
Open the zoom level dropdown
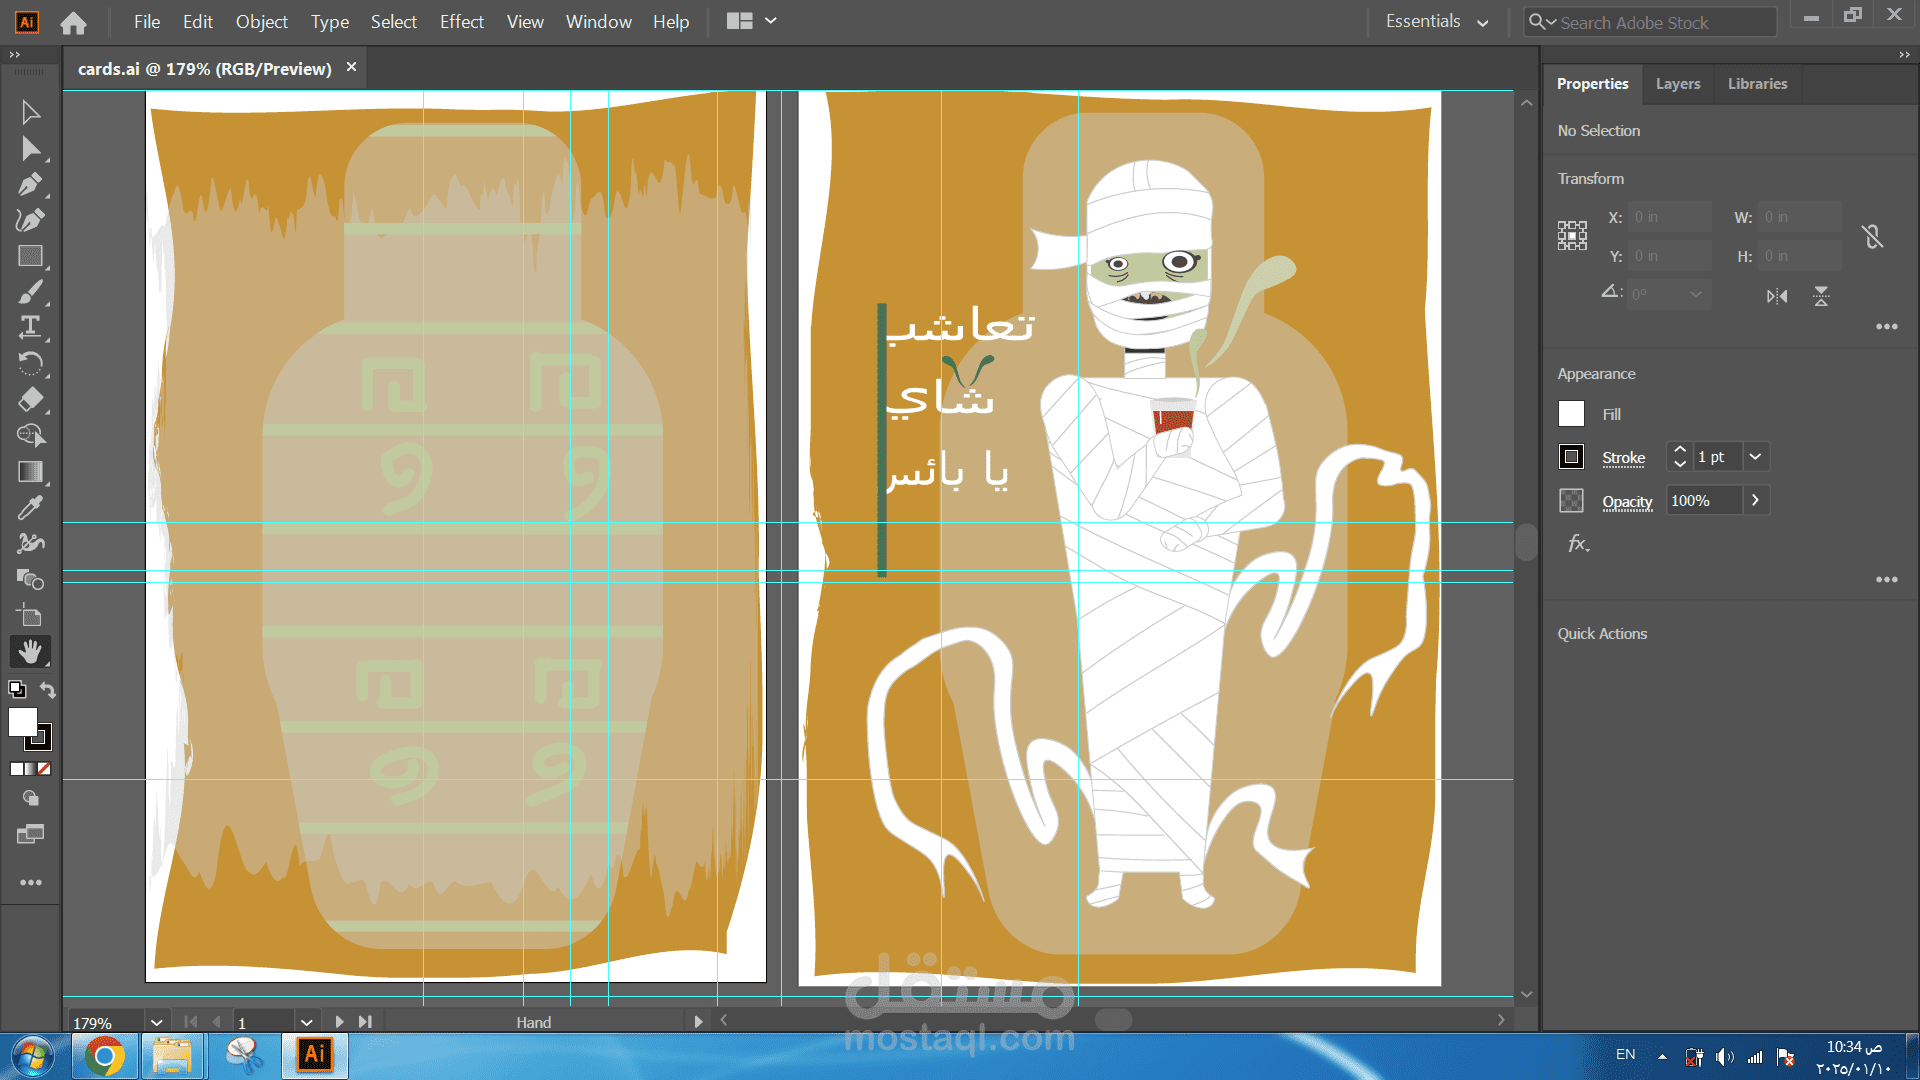coord(156,1022)
